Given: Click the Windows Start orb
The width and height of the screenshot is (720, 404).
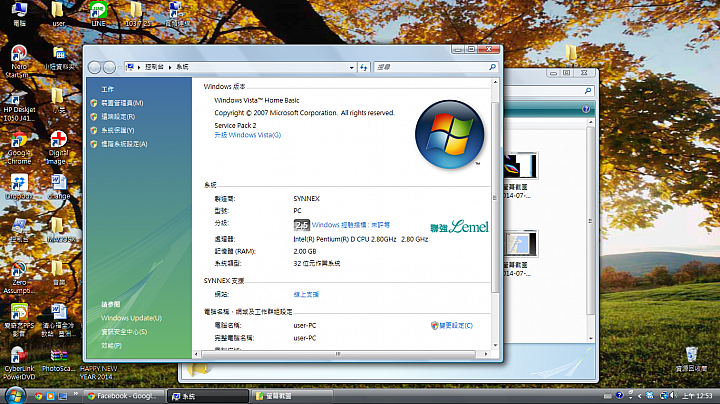Looking at the screenshot, I should (x=15, y=395).
